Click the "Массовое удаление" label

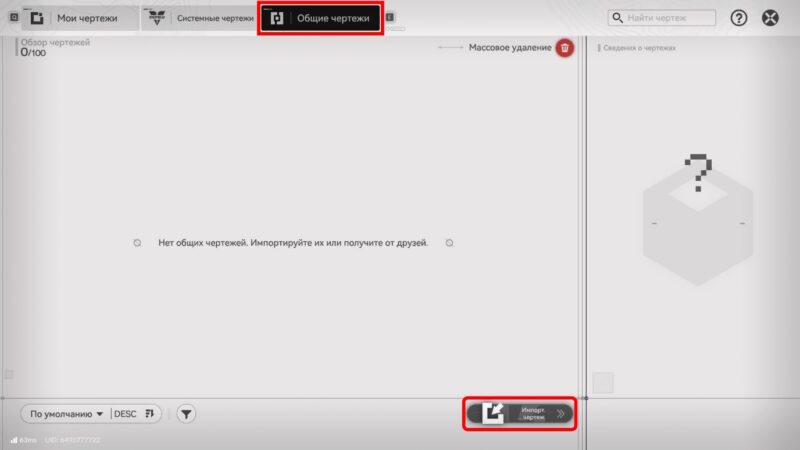[510, 48]
